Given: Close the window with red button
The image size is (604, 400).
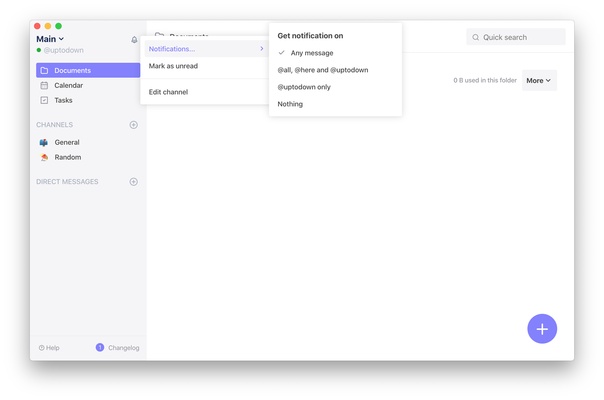Looking at the screenshot, I should 37,26.
